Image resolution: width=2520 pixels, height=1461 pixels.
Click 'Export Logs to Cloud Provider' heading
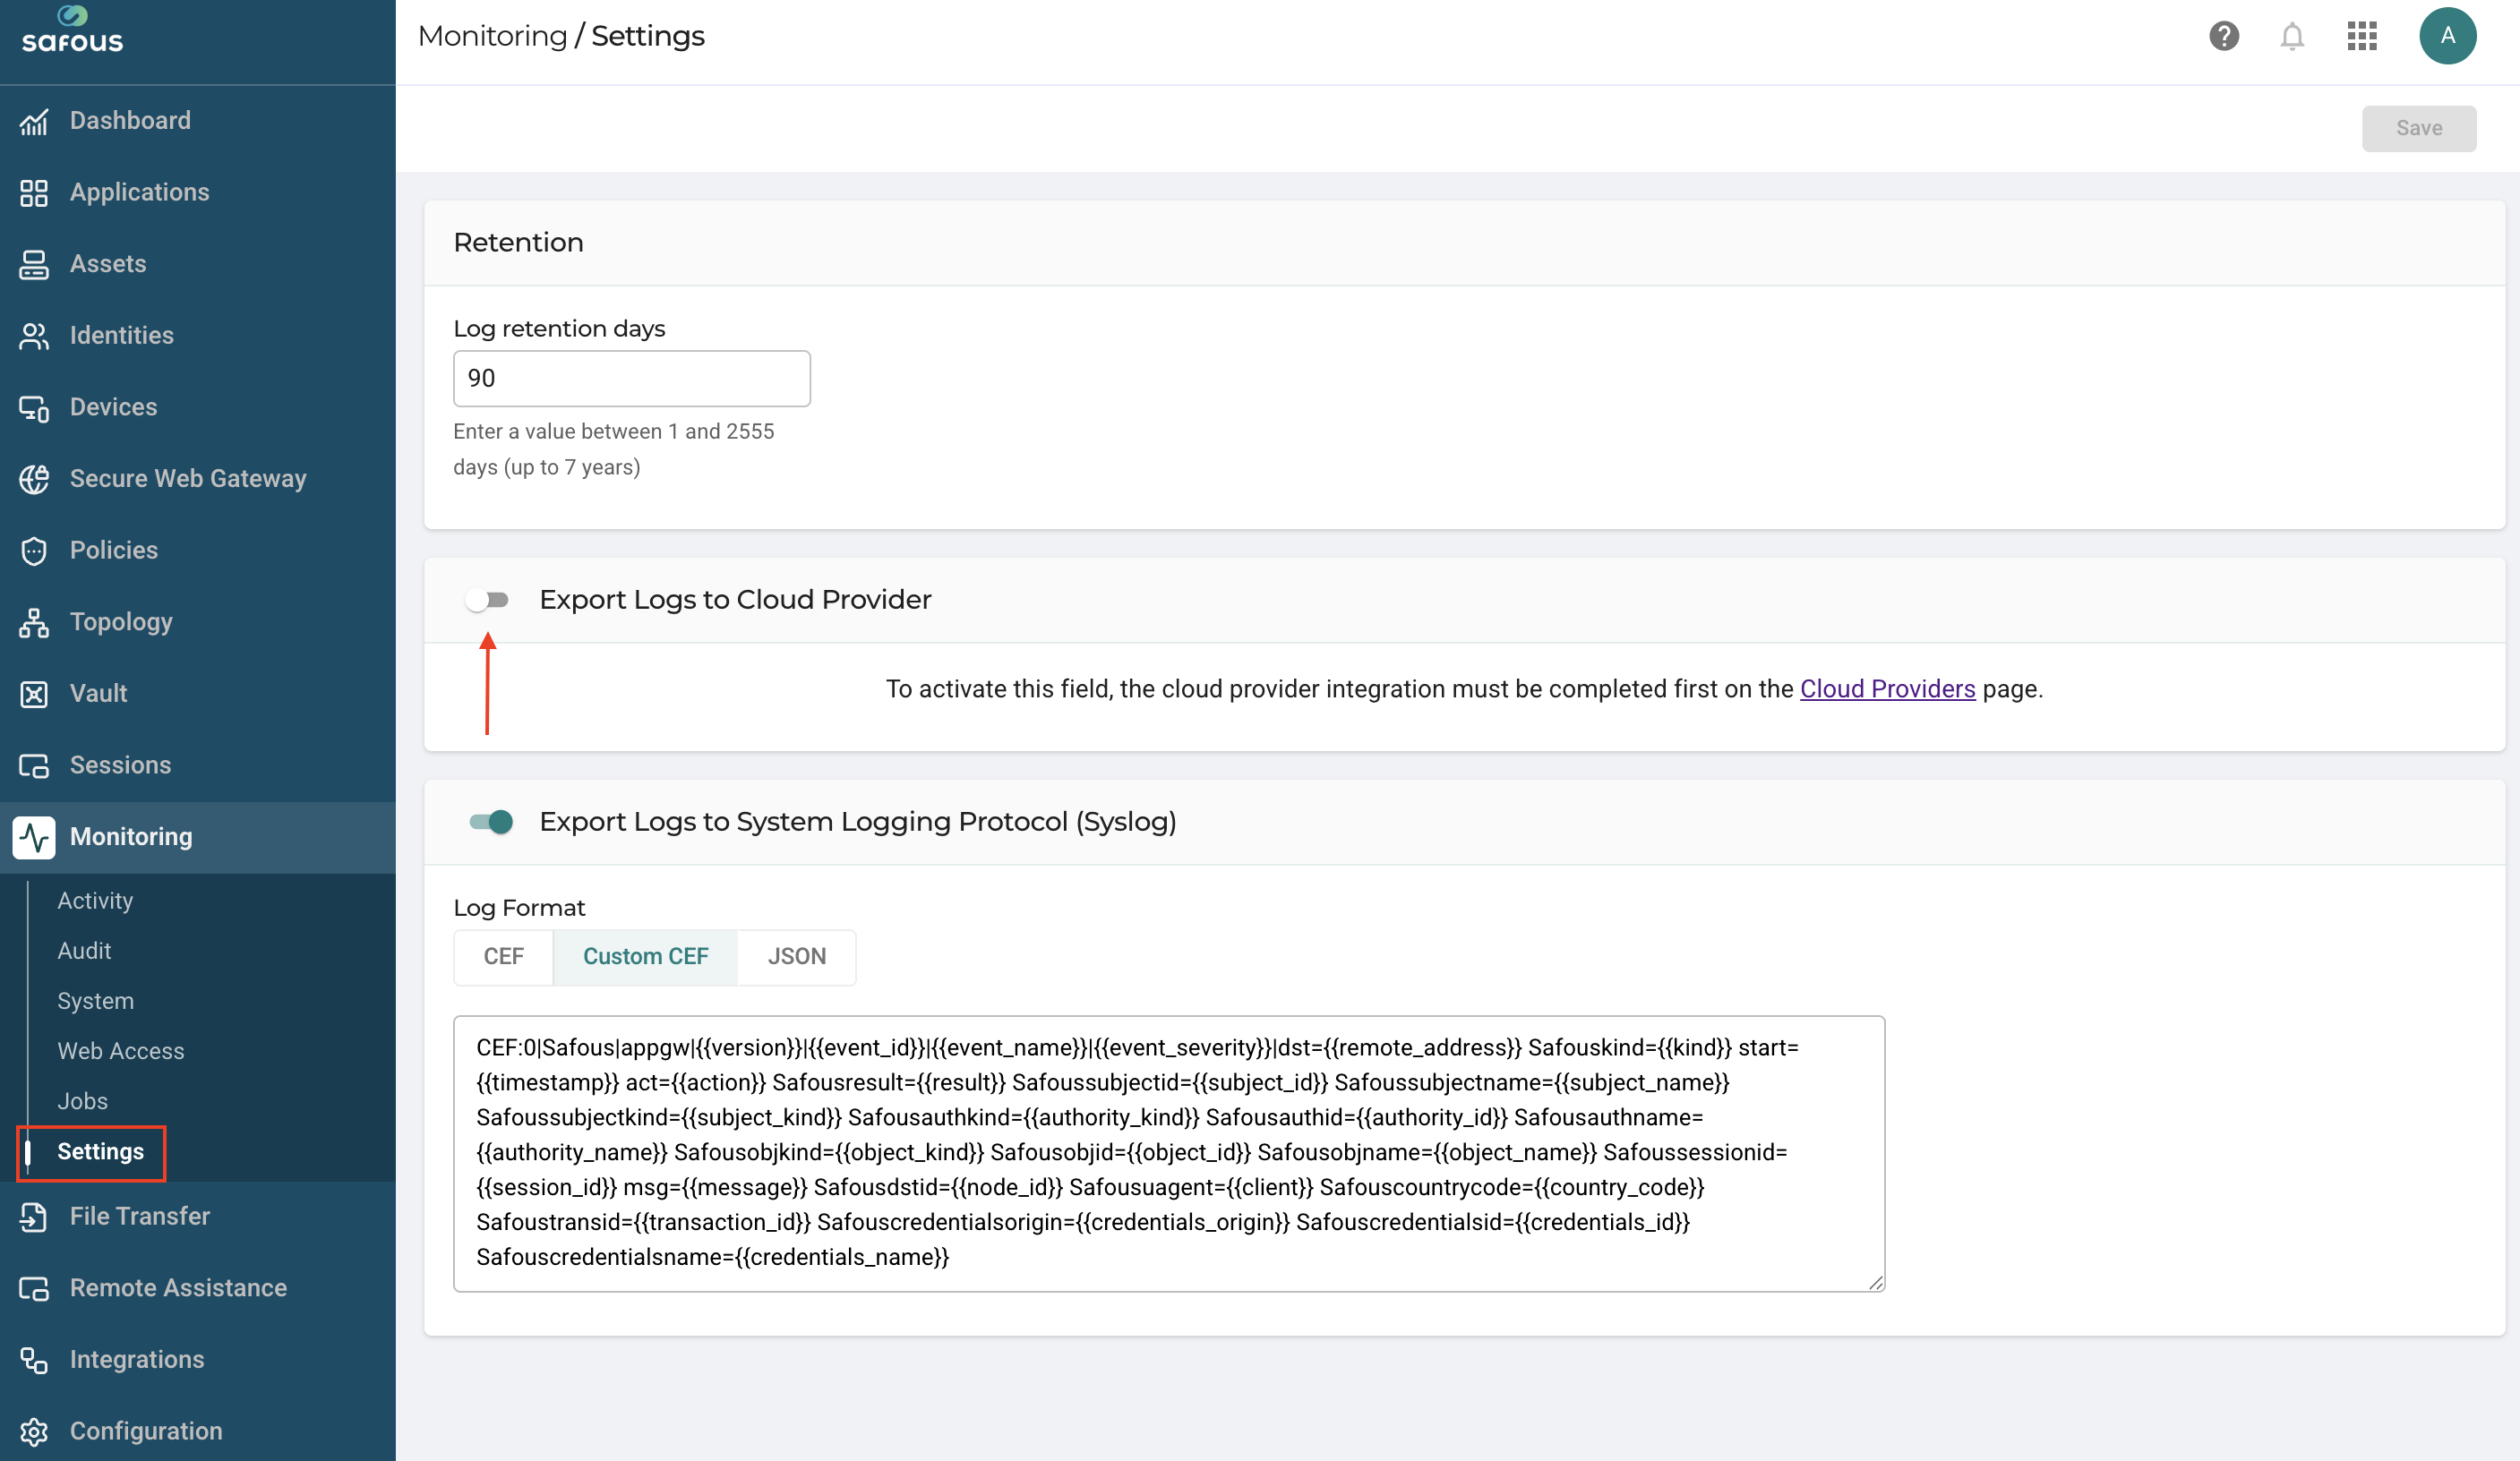click(735, 600)
